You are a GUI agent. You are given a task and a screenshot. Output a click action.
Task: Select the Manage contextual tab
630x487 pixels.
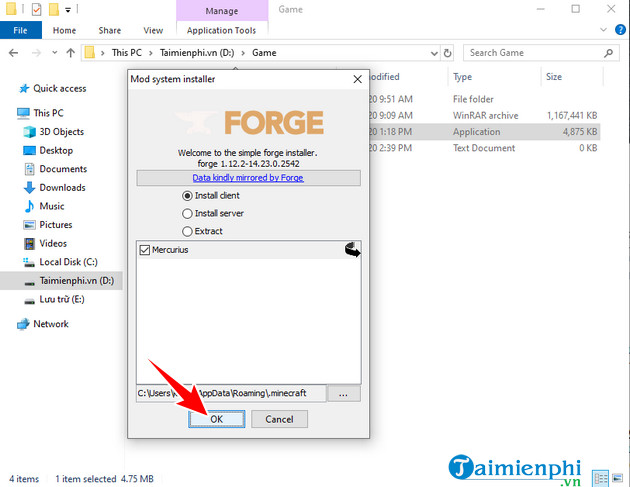(222, 11)
